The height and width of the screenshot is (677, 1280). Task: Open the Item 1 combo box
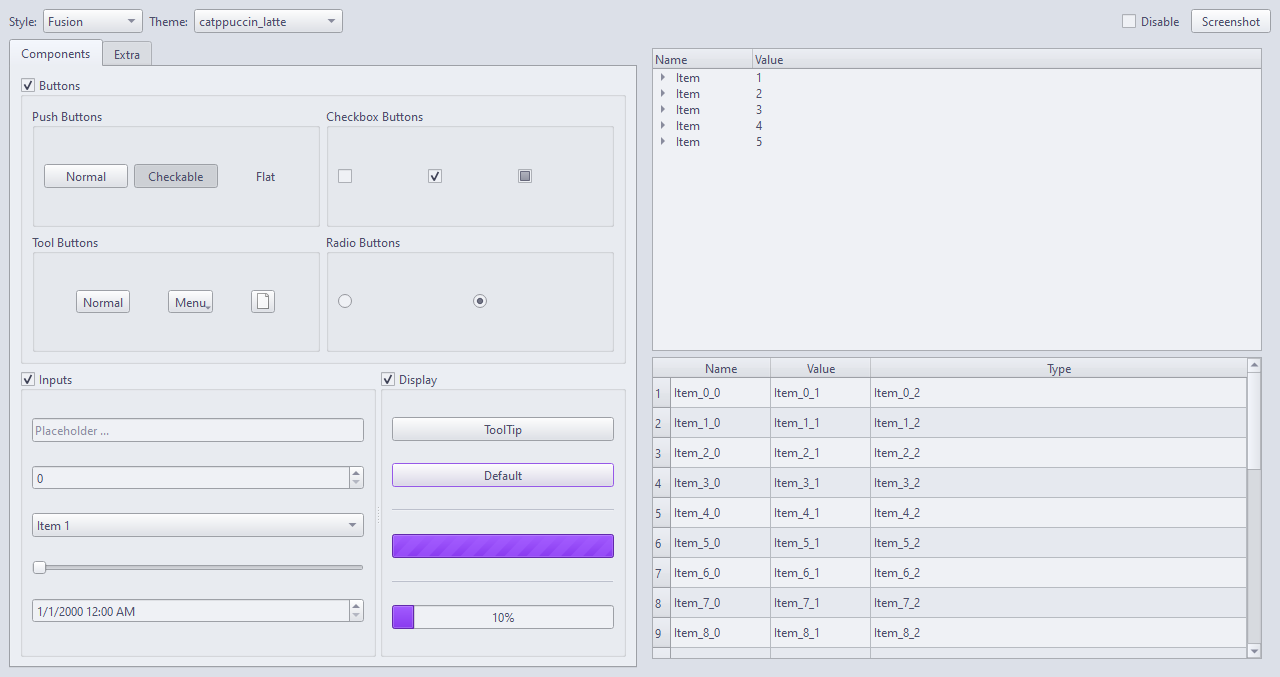click(x=198, y=526)
